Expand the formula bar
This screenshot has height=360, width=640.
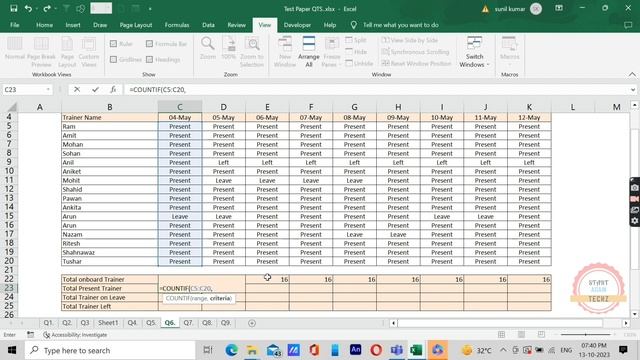tap(633, 89)
